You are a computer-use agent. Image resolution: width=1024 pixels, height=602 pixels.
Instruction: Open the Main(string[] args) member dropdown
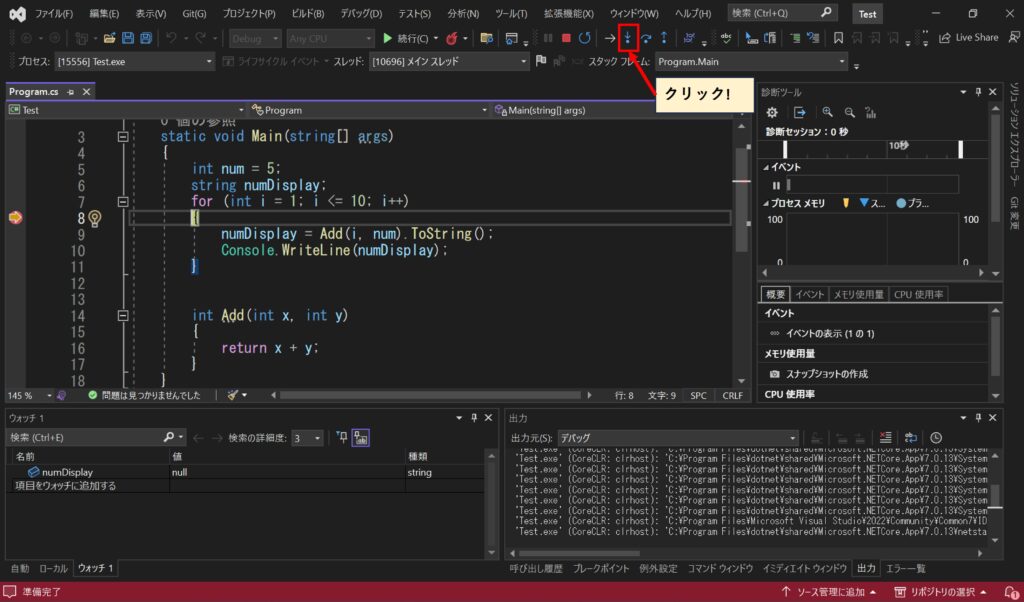tap(575, 110)
